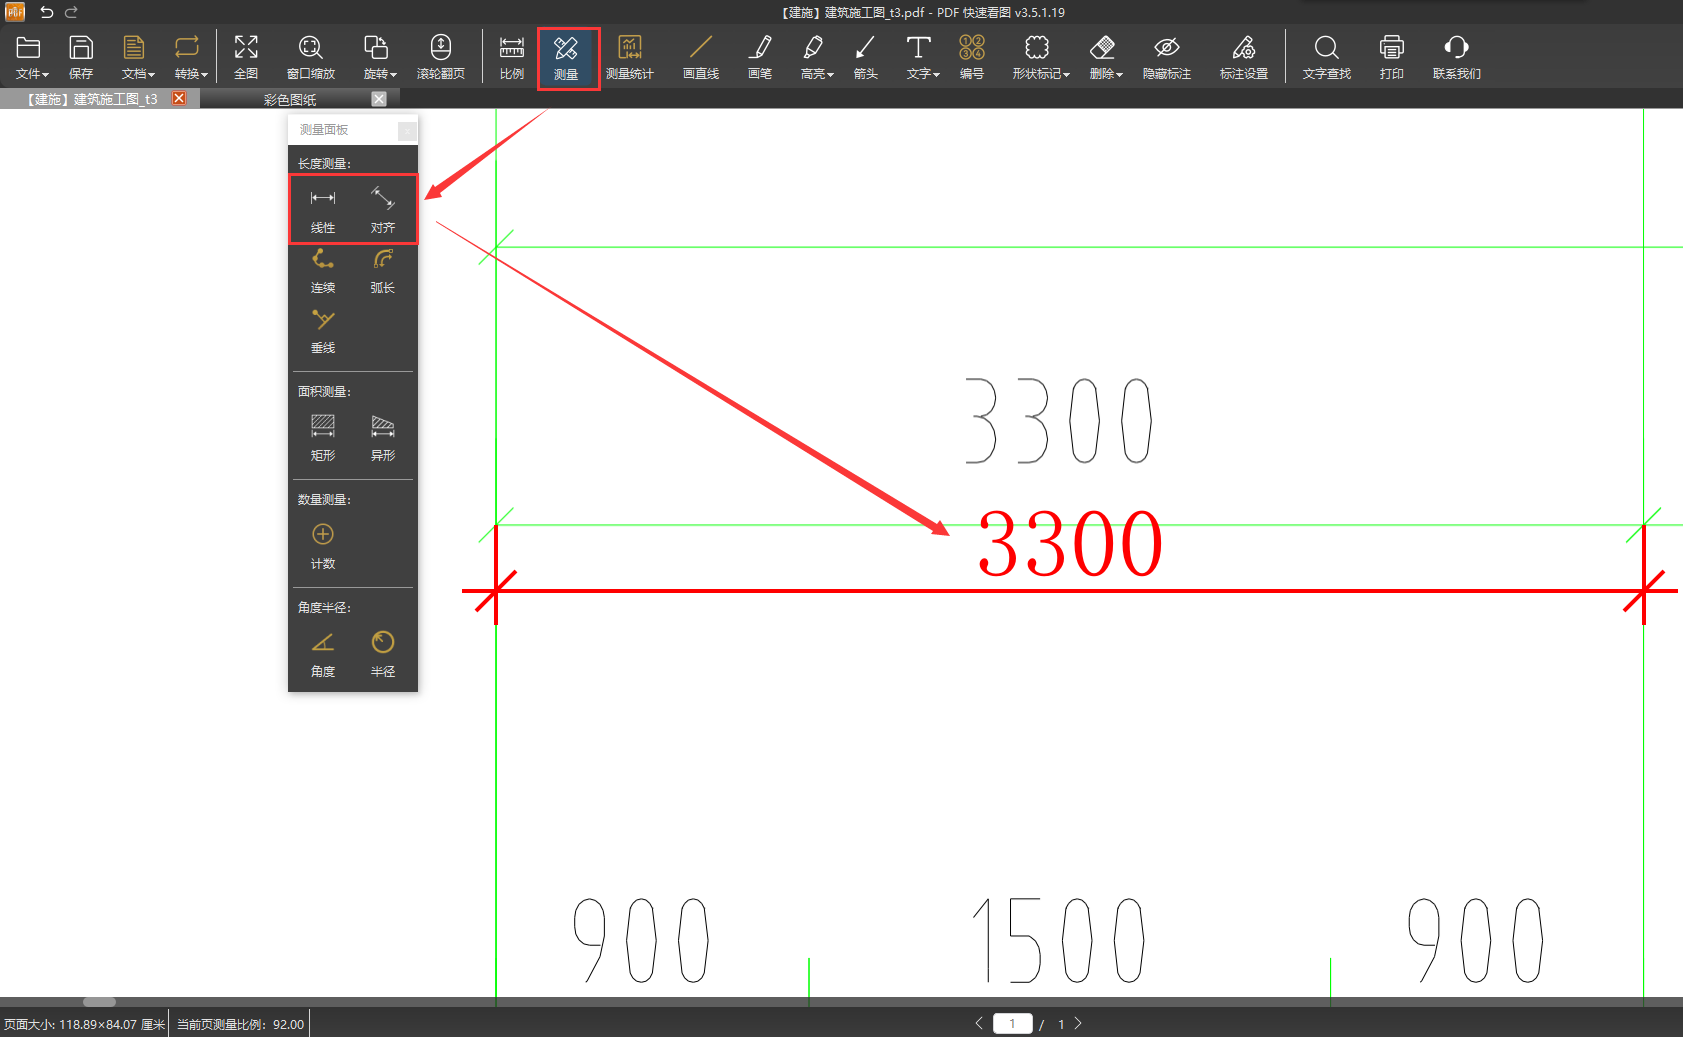
Task: Select the 画直线 draw line tool
Action: point(701,58)
